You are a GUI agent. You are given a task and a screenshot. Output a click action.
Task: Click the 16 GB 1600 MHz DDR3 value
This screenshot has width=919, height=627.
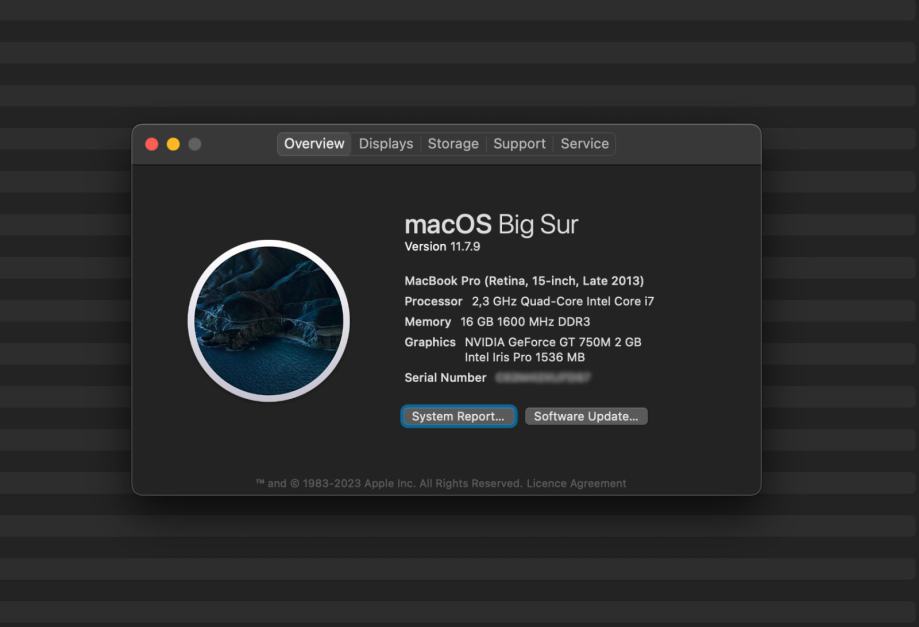525,322
